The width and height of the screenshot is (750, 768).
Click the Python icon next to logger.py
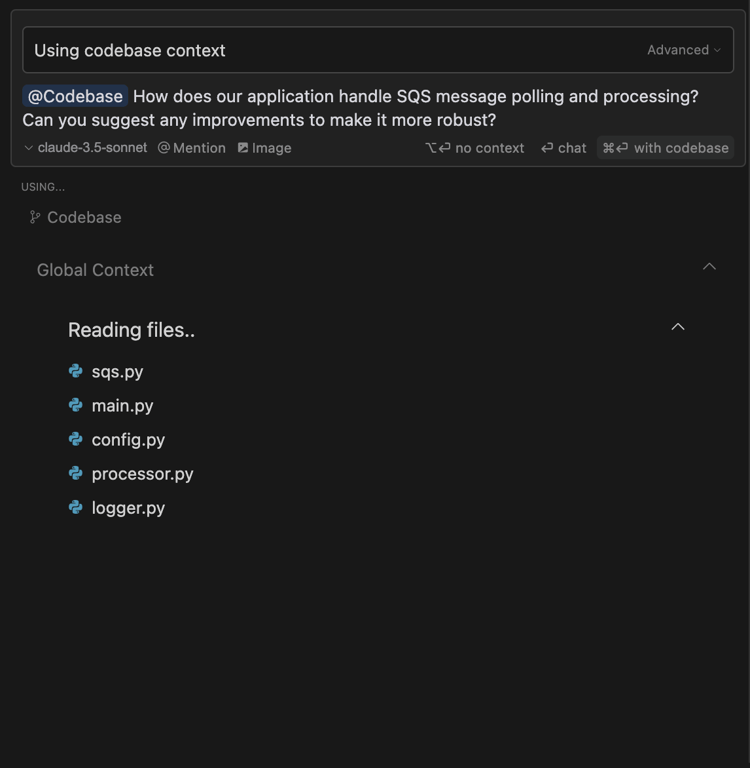(x=75, y=507)
